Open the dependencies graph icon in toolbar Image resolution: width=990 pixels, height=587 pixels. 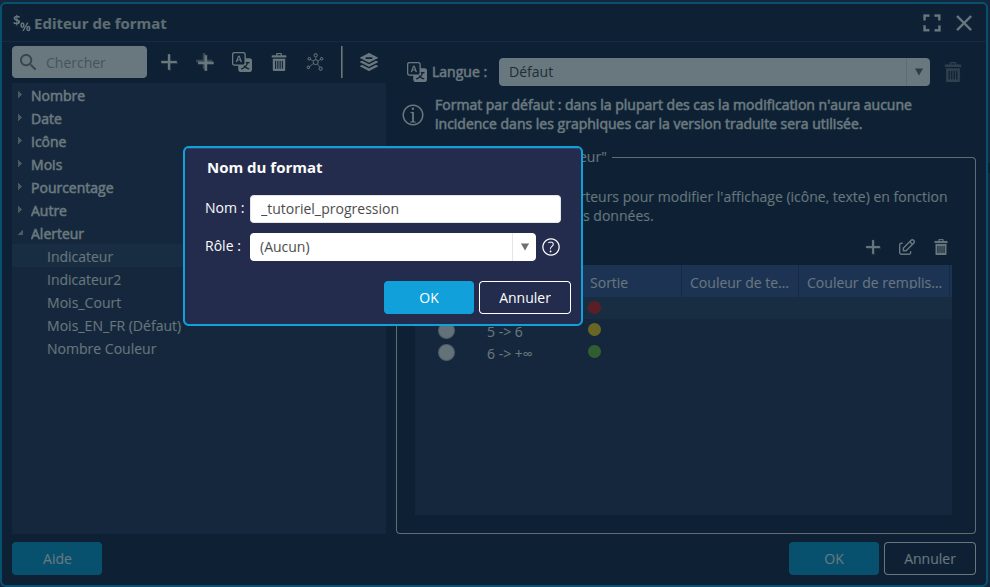pos(315,62)
